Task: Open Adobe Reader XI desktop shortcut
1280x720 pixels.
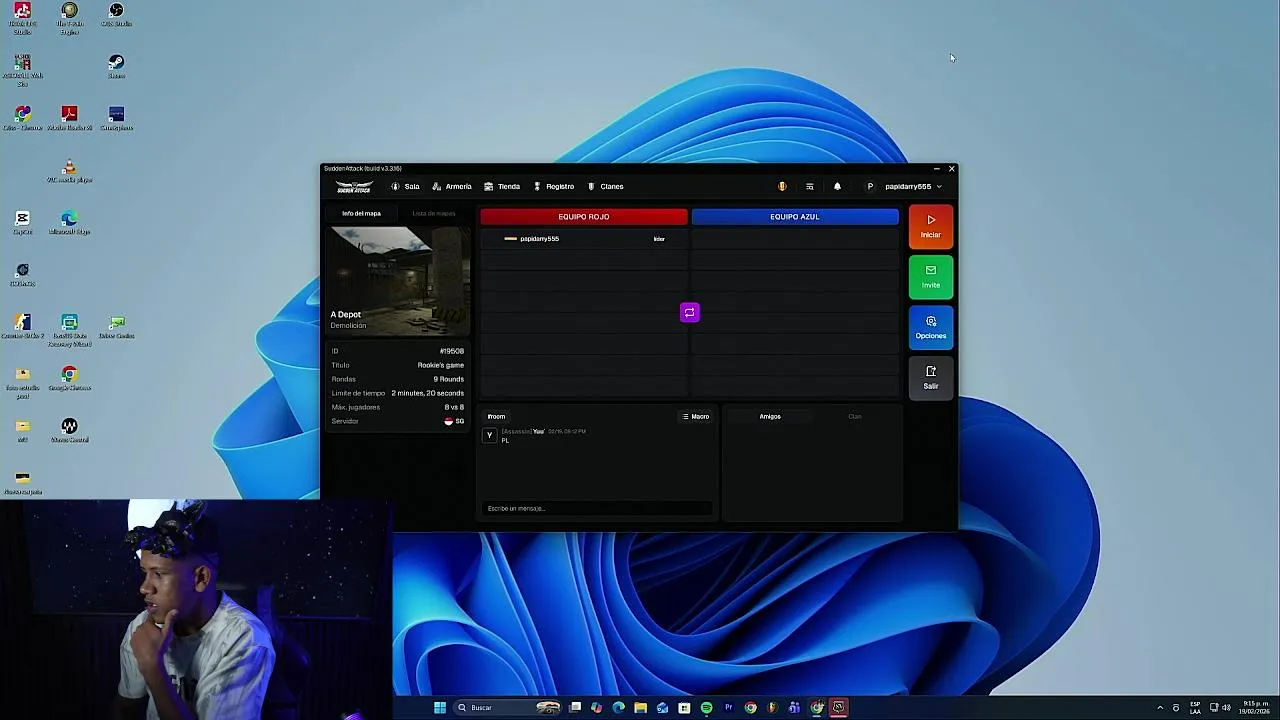Action: tap(69, 119)
